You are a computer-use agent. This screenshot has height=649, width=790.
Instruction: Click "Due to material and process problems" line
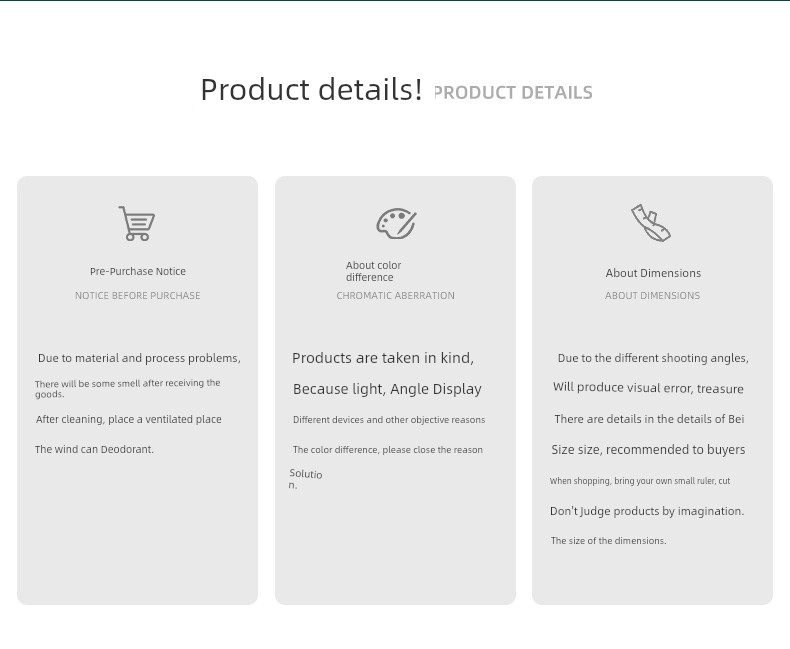(139, 358)
